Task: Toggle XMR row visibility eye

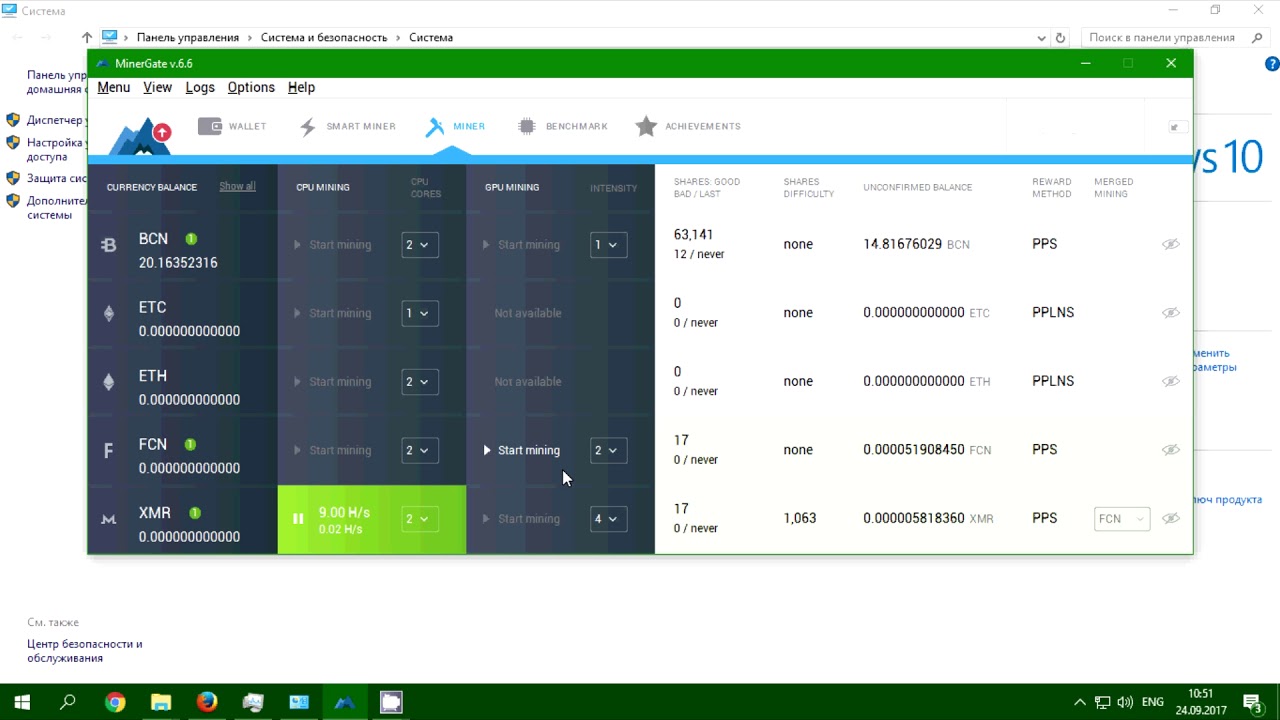Action: point(1170,518)
